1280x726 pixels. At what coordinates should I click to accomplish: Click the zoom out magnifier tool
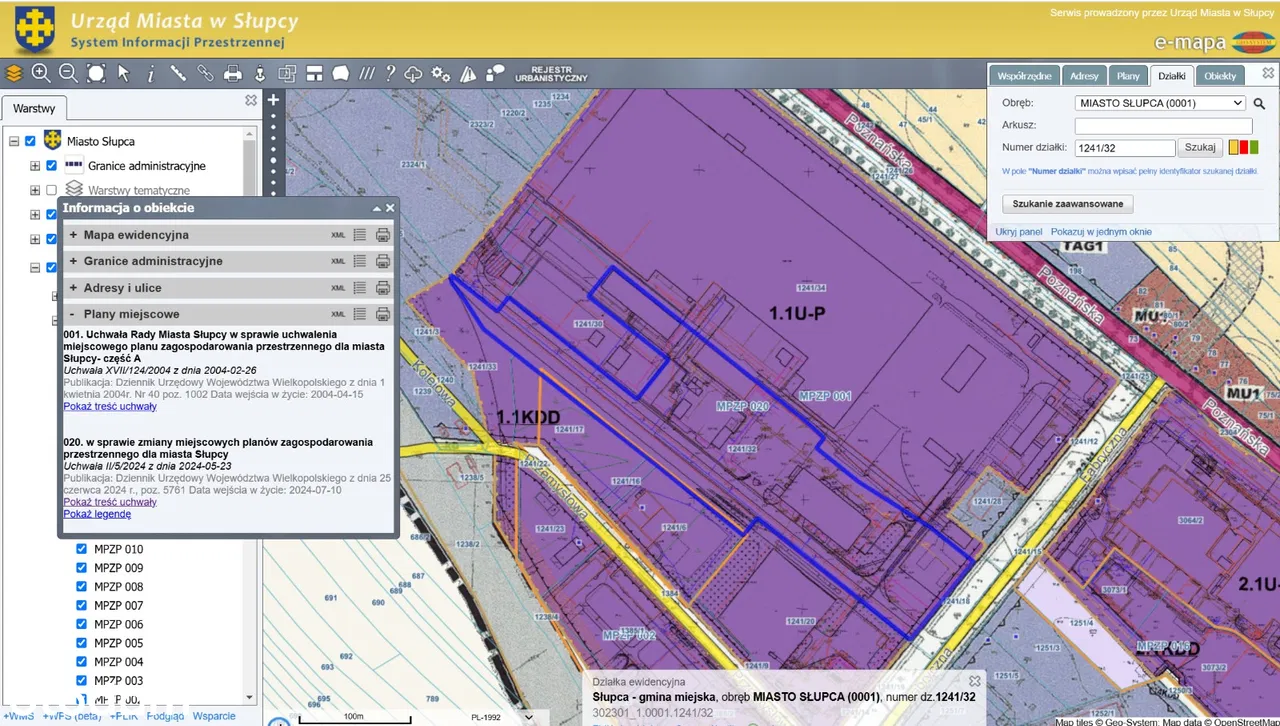click(x=68, y=73)
